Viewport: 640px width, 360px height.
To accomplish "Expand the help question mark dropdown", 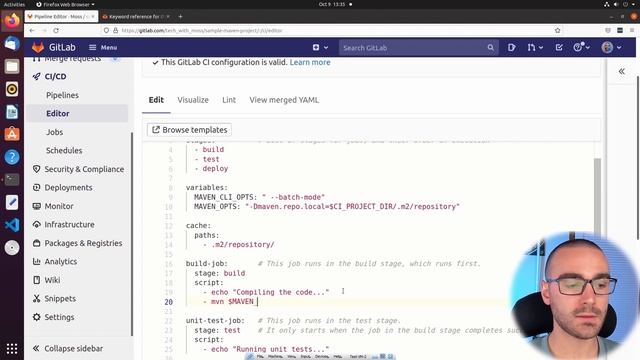I will [x=581, y=47].
